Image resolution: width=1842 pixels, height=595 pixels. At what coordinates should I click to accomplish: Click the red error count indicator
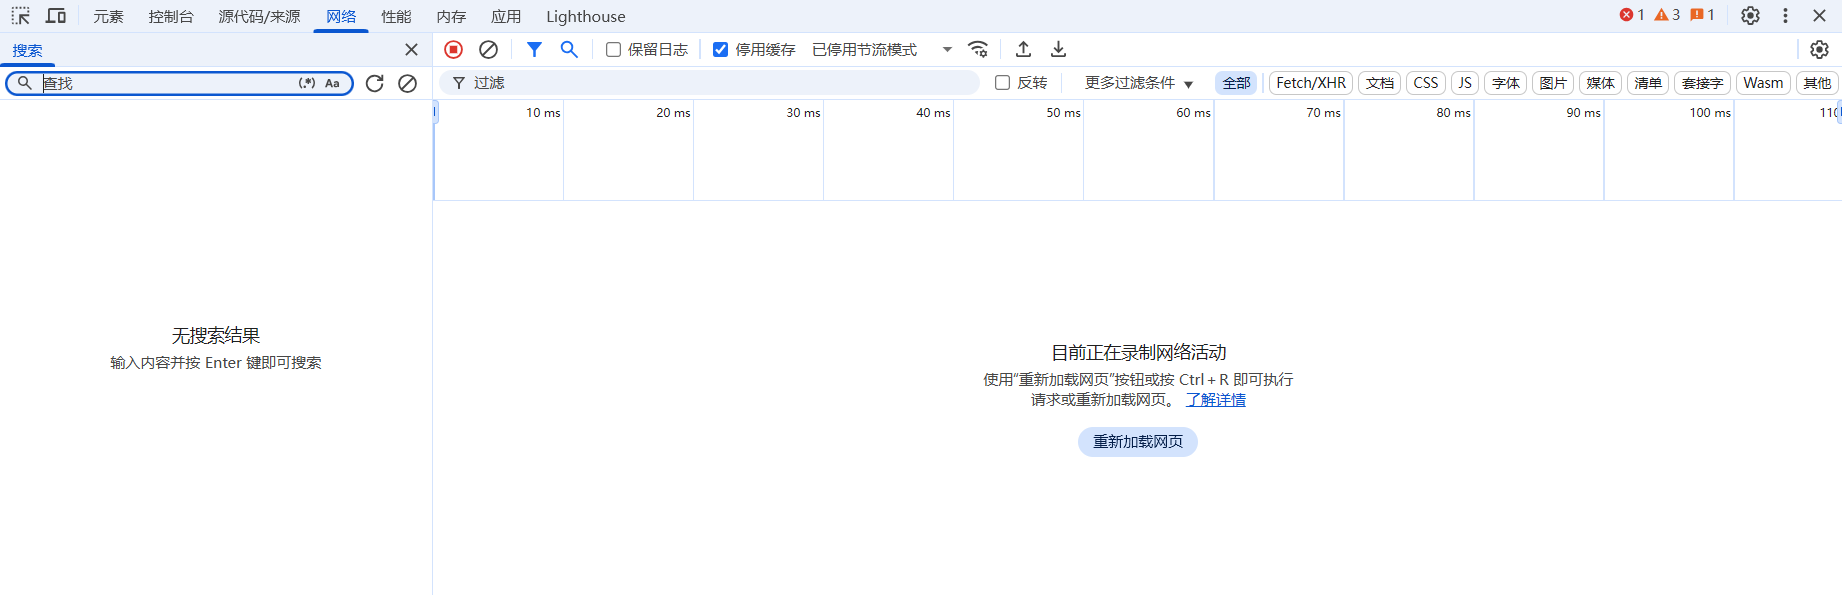click(1632, 15)
